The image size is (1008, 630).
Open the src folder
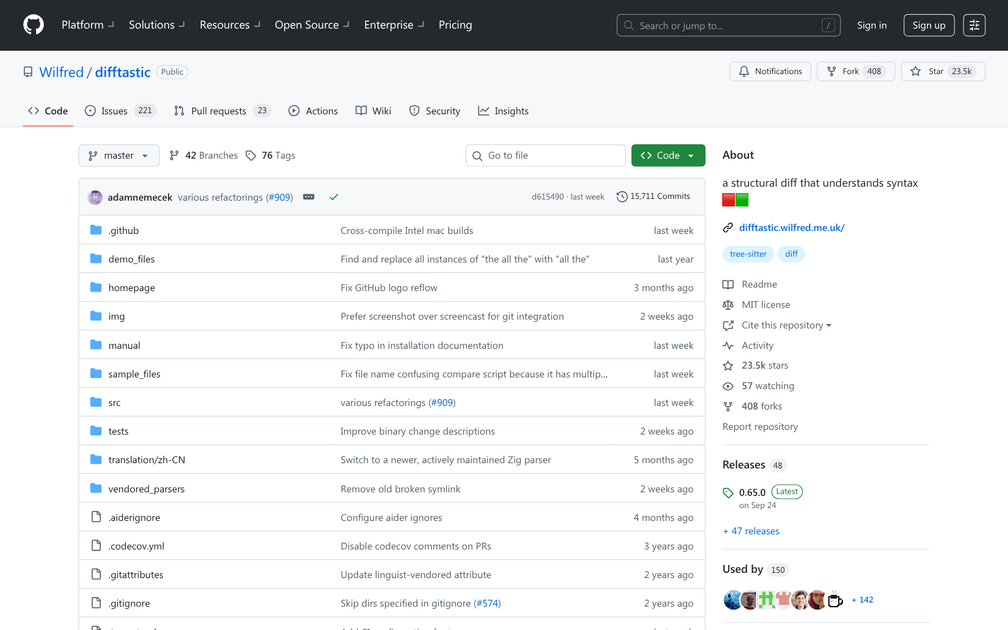[114, 403]
